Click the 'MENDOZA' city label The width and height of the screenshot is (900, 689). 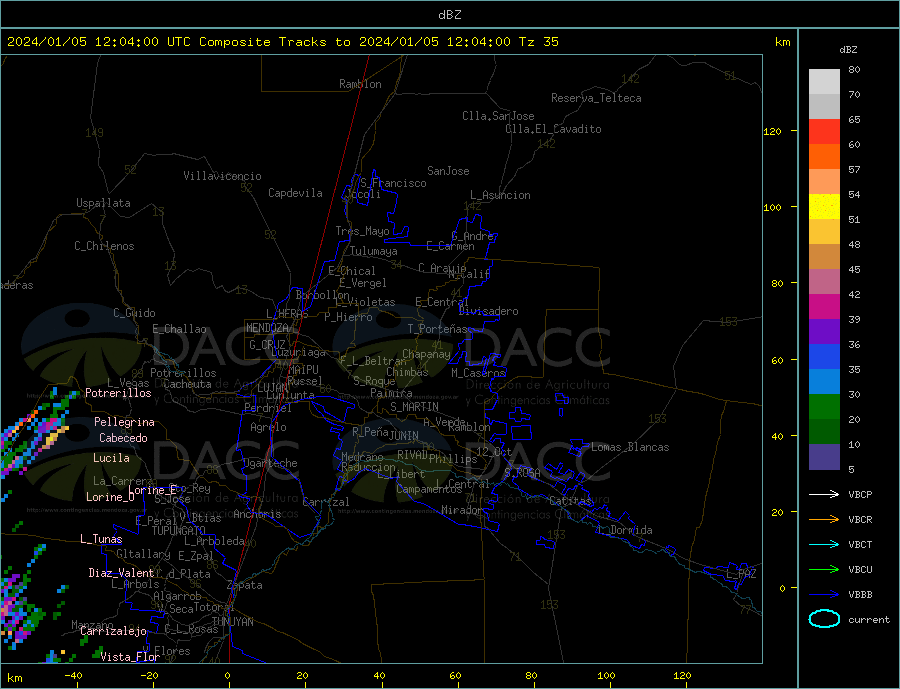267,328
